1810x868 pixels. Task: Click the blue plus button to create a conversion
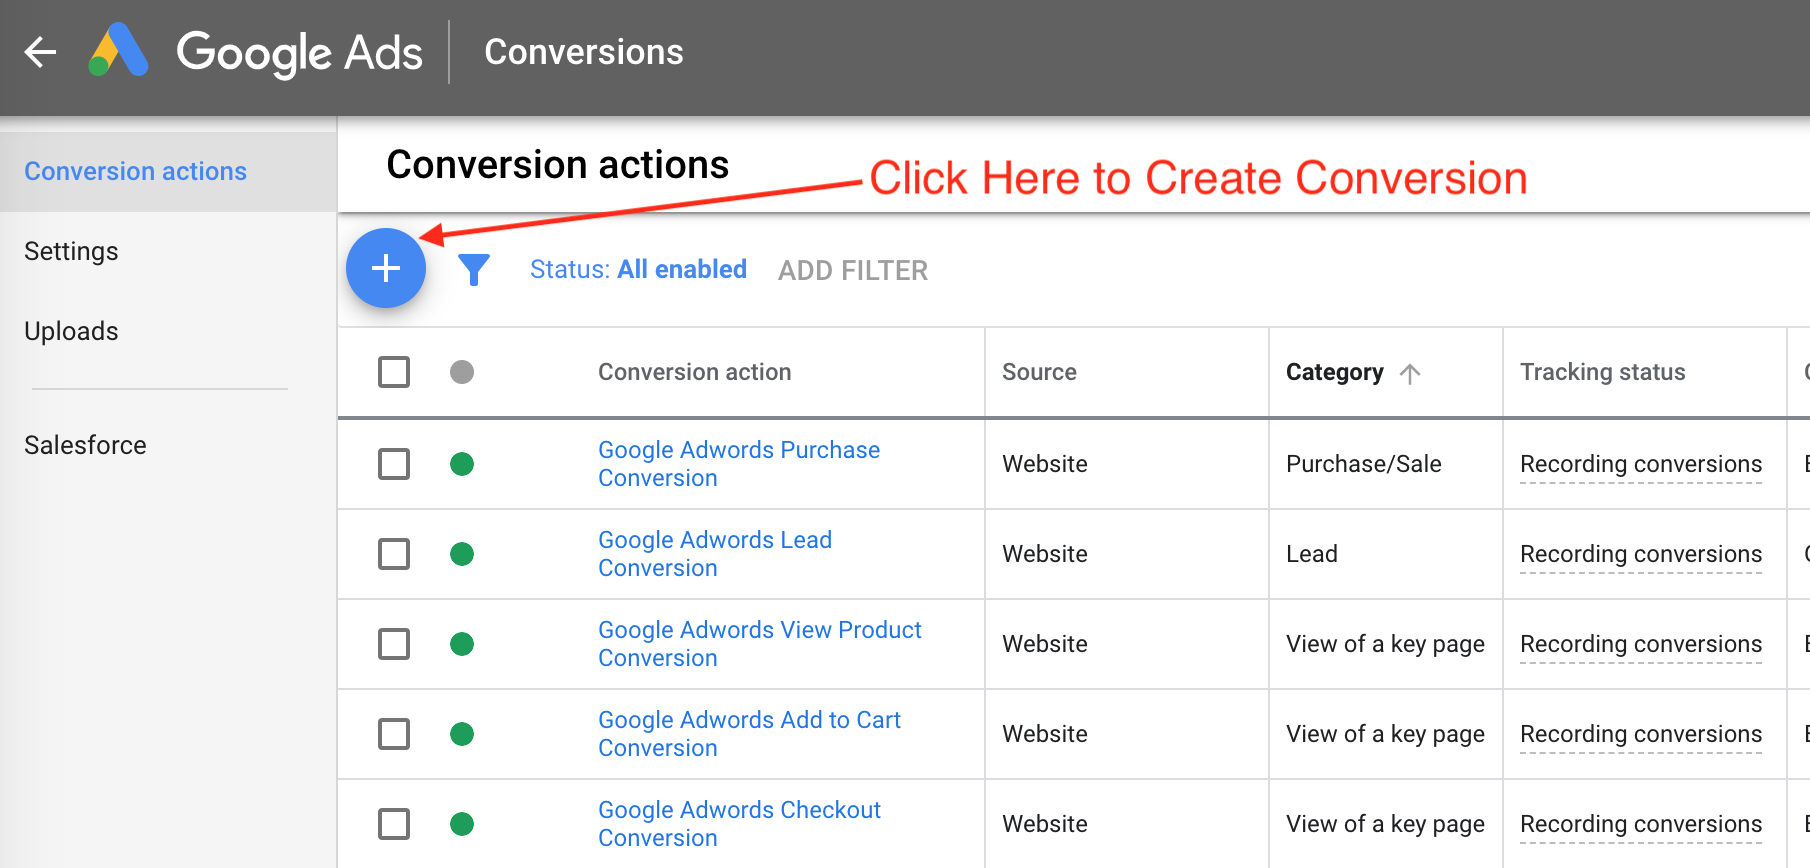pos(386,268)
